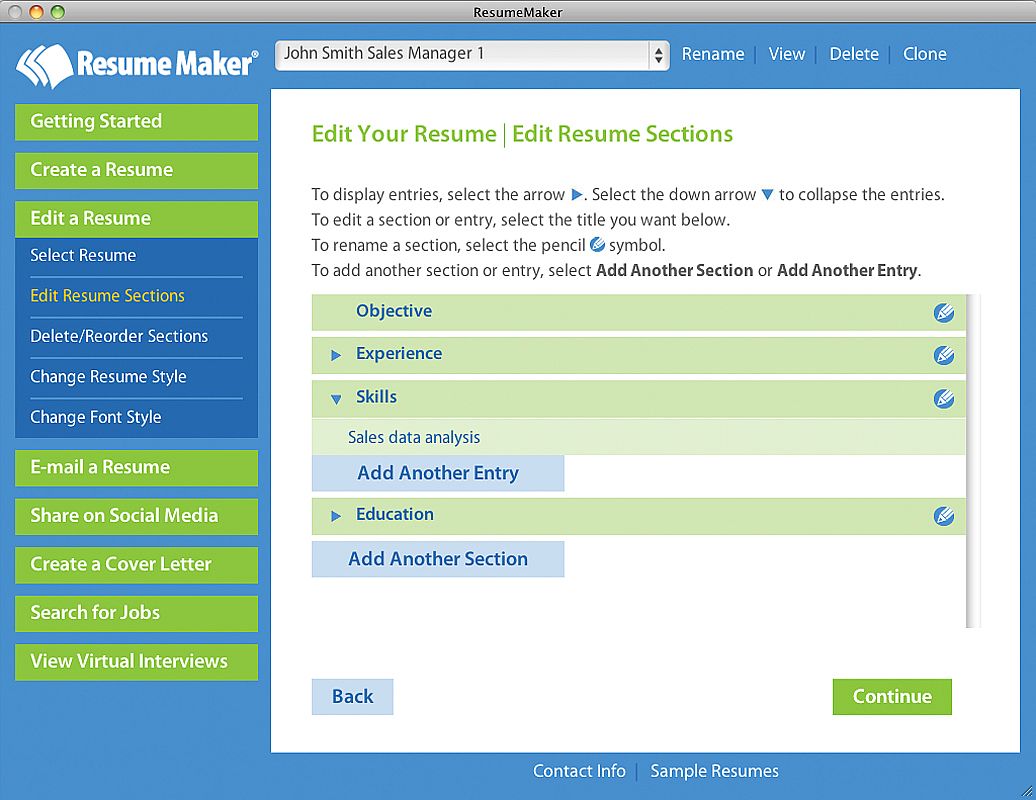Viewport: 1036px width, 800px height.
Task: Click the Continue button
Action: tap(892, 697)
